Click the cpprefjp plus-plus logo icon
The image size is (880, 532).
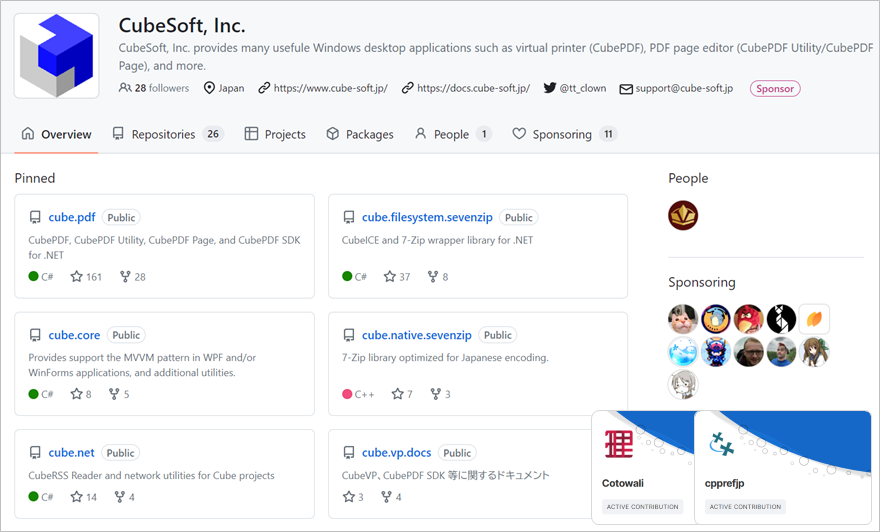pos(721,444)
